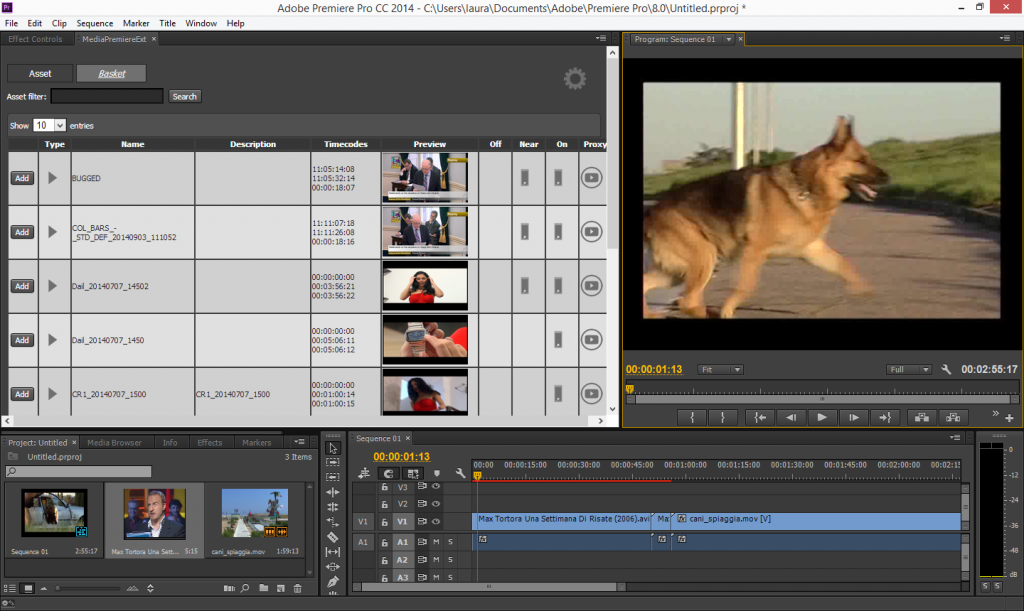Click the Extract button

click(953, 418)
